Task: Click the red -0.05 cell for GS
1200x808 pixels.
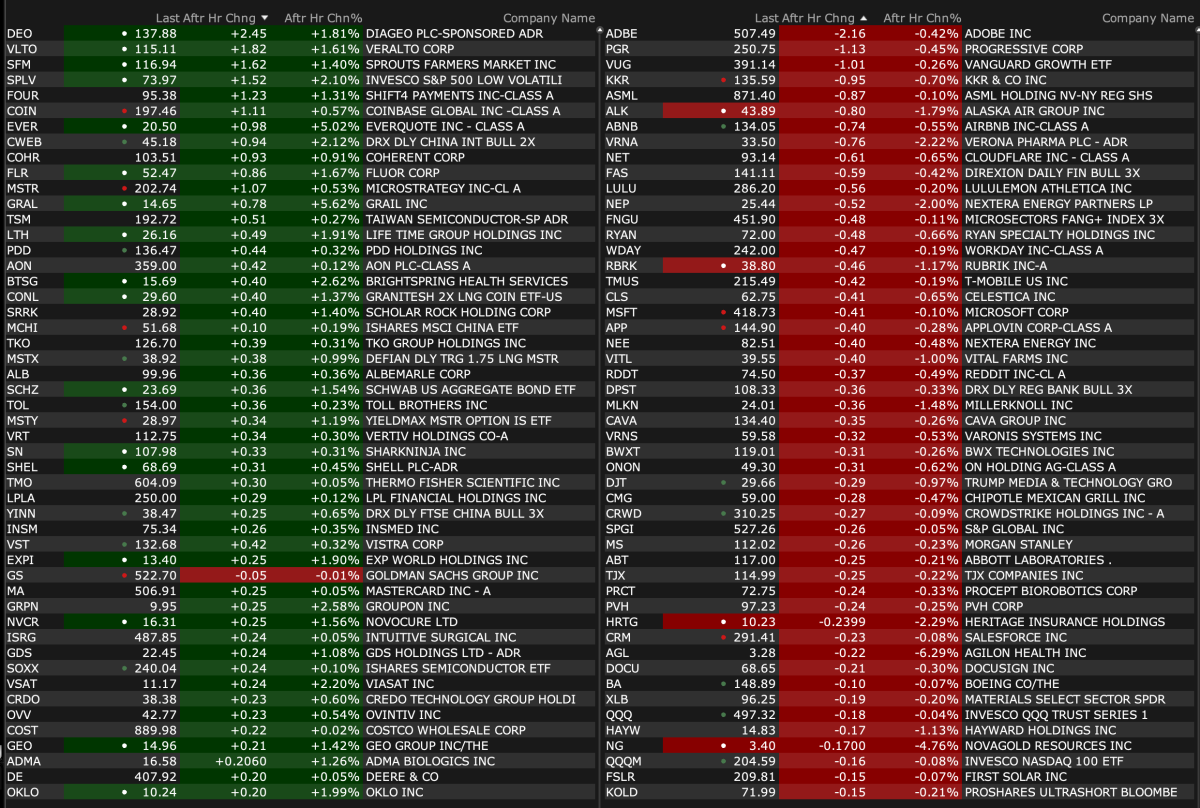Action: pos(252,575)
